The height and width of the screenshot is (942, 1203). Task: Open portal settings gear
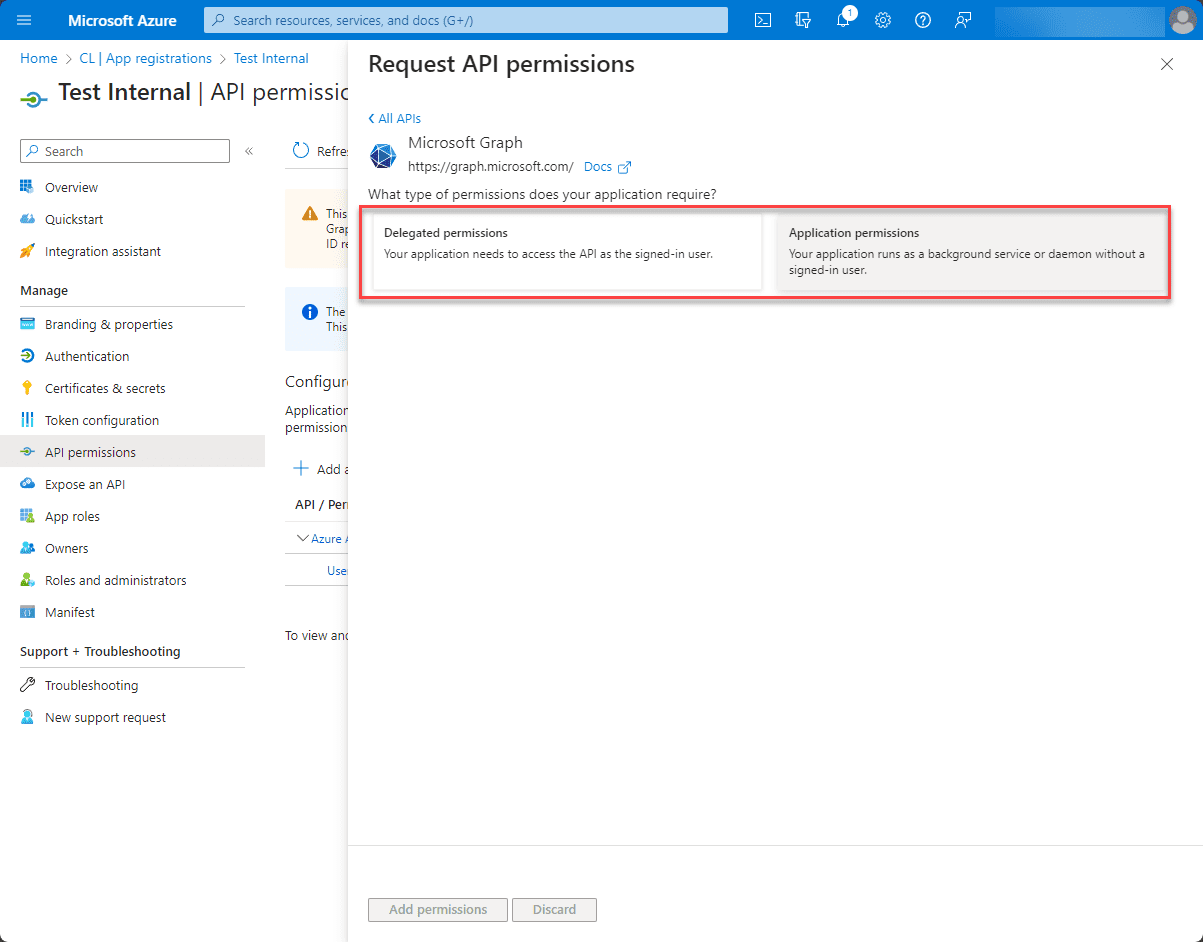(883, 20)
